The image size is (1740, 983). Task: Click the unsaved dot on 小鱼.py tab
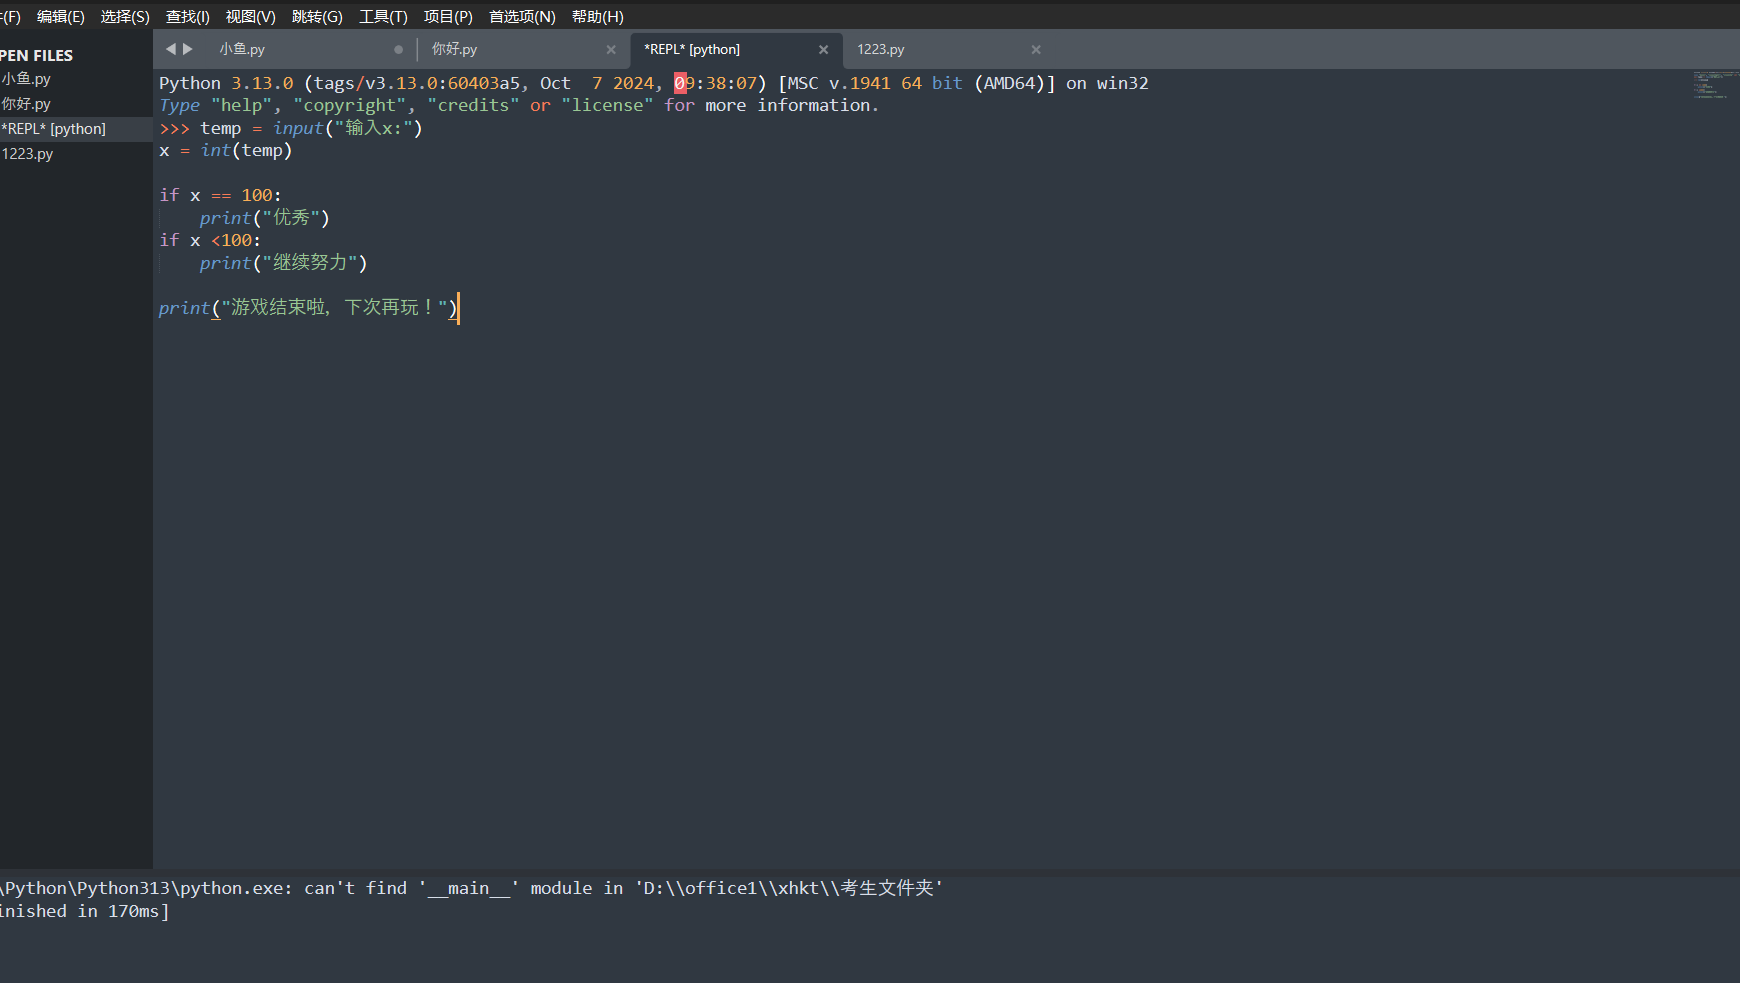point(399,49)
